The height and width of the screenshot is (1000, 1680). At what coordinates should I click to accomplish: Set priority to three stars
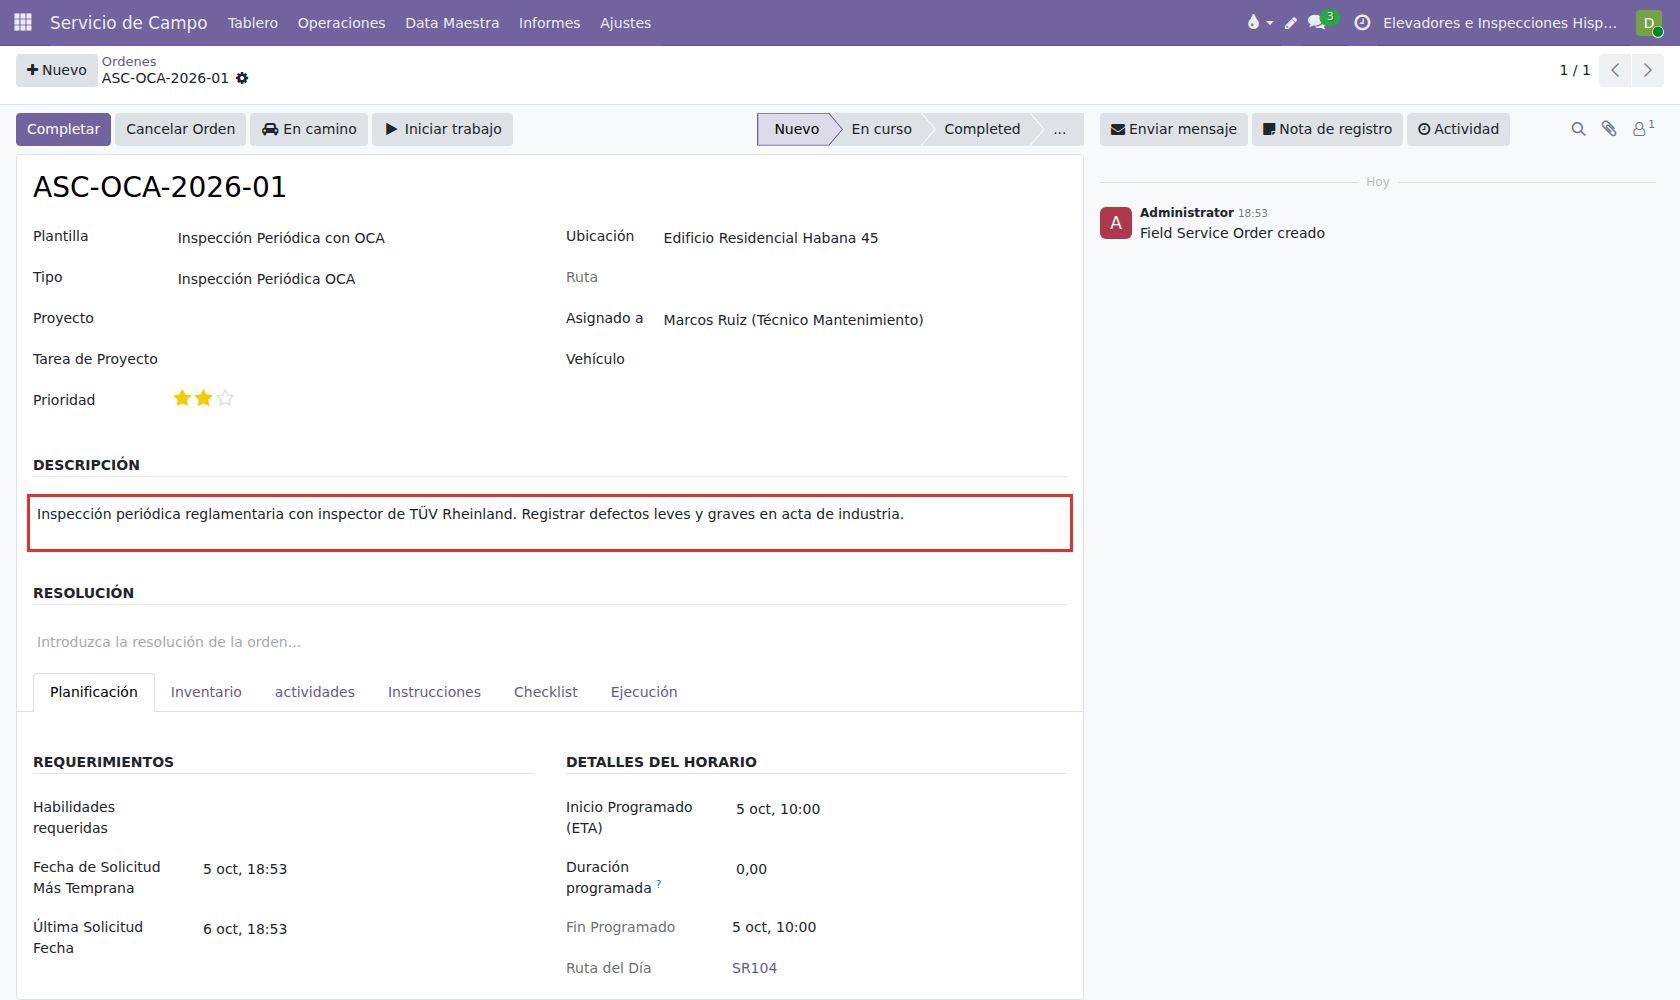pos(225,398)
